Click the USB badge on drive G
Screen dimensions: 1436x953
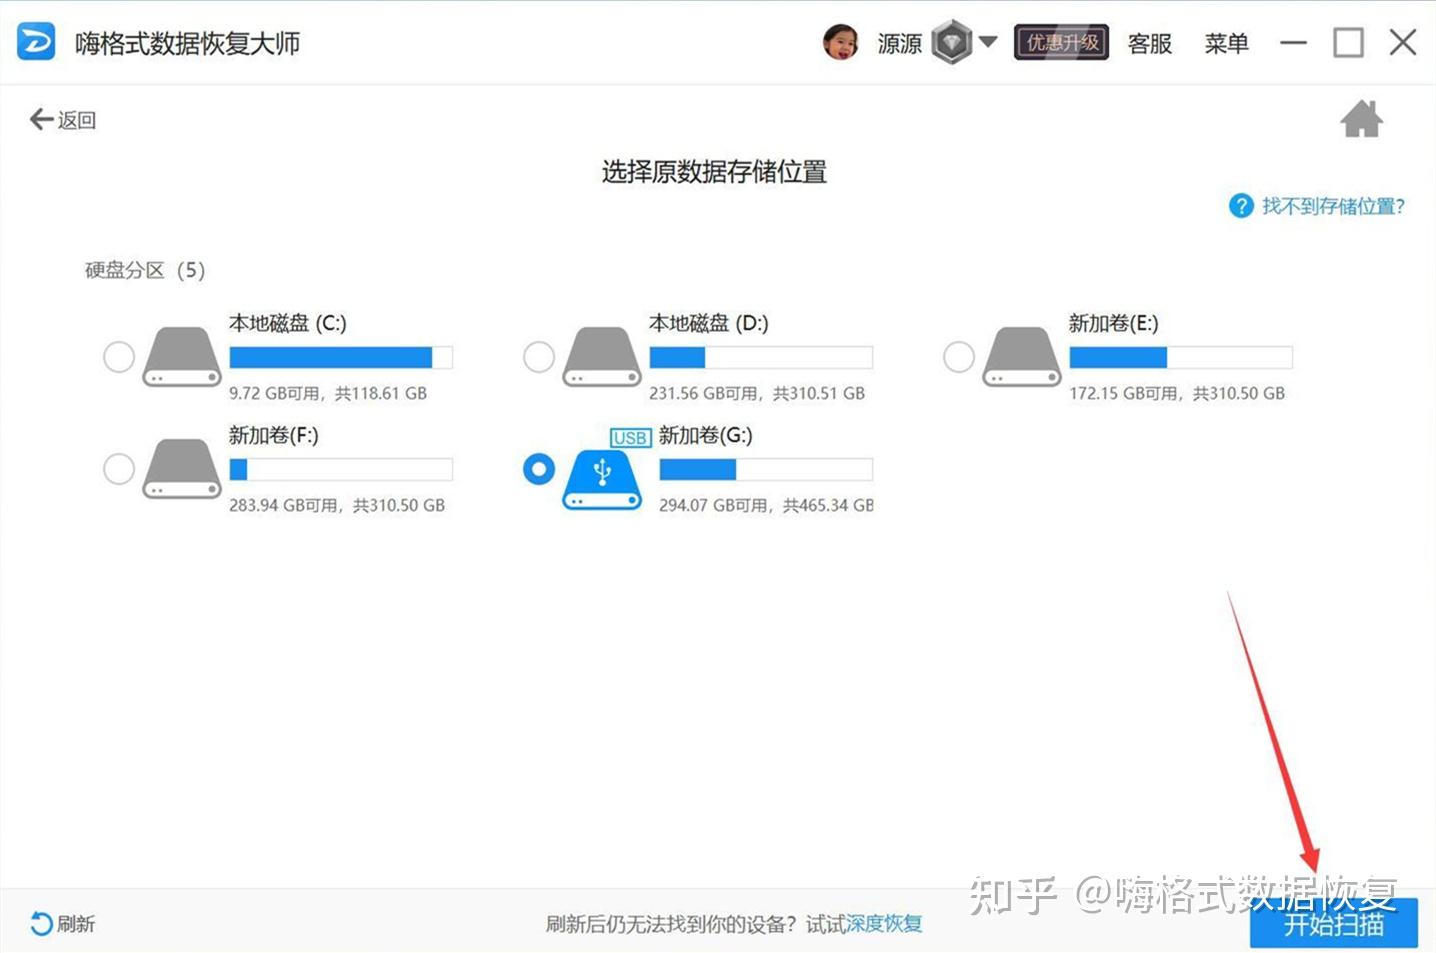click(x=630, y=437)
